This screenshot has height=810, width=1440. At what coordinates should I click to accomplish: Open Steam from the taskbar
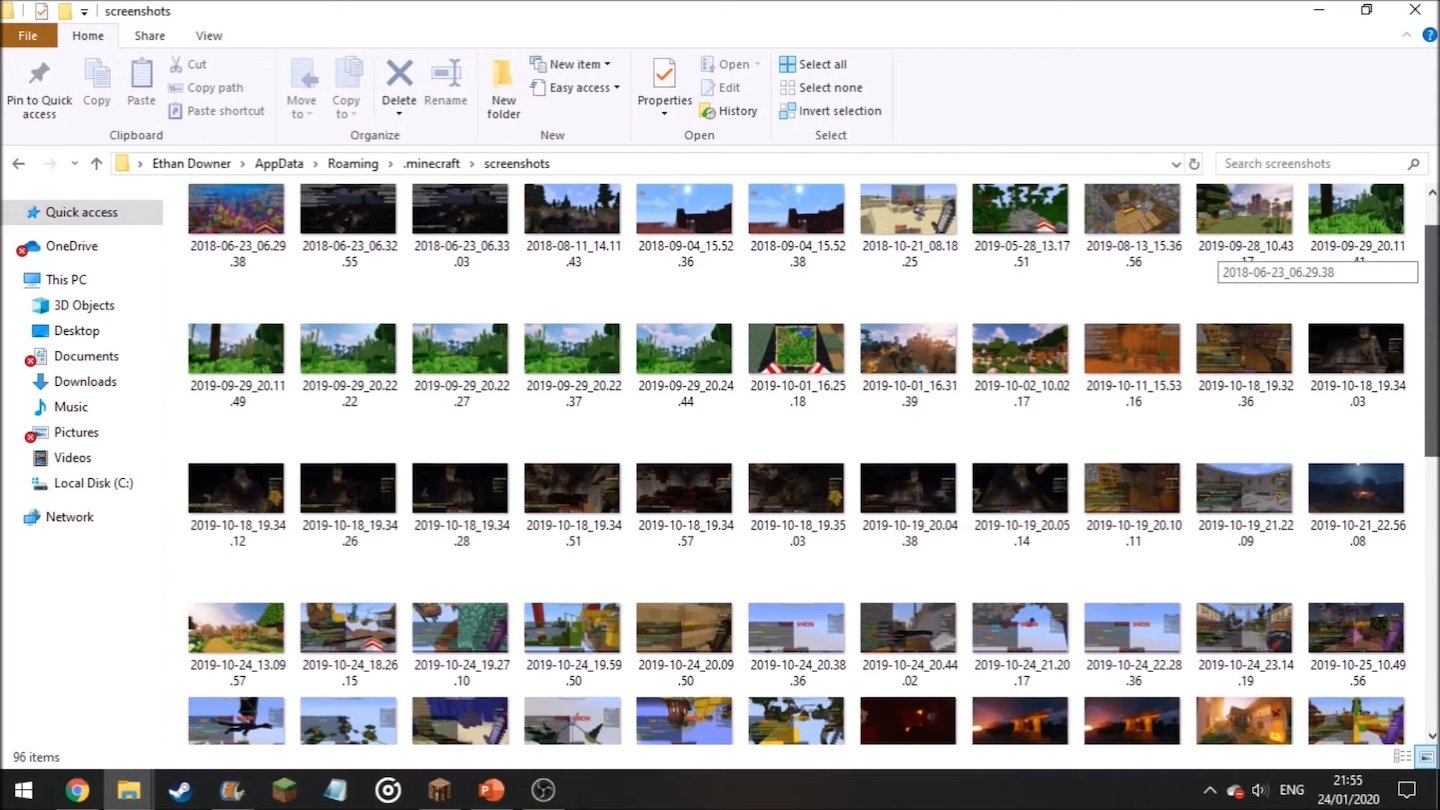pyautogui.click(x=180, y=790)
